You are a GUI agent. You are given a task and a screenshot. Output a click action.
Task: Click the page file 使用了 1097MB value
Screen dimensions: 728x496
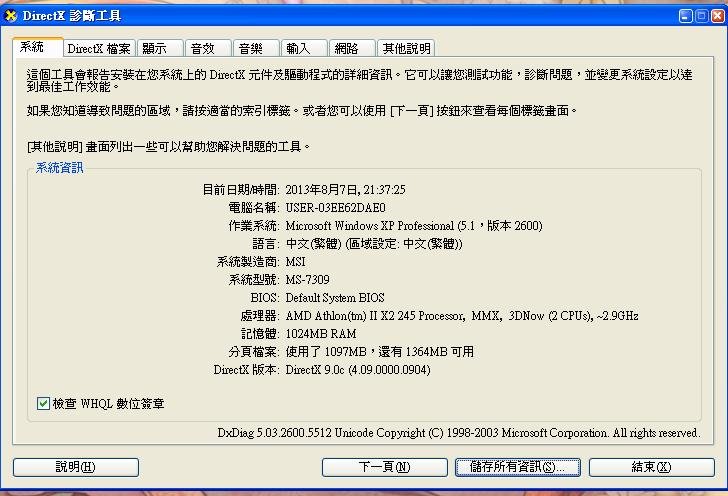(x=379, y=352)
